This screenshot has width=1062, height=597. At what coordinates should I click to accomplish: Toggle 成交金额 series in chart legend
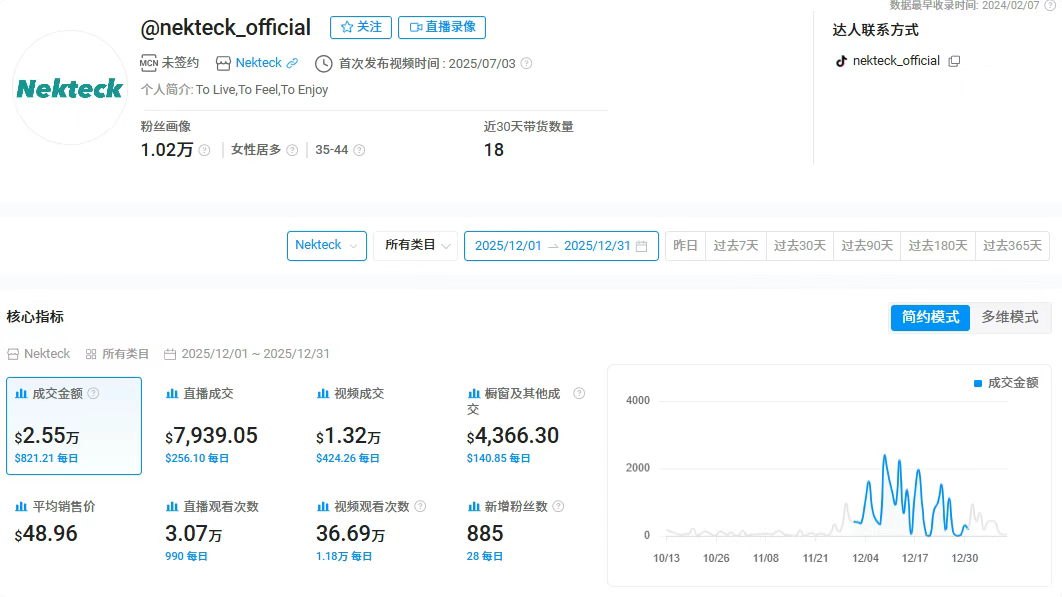click(1006, 383)
